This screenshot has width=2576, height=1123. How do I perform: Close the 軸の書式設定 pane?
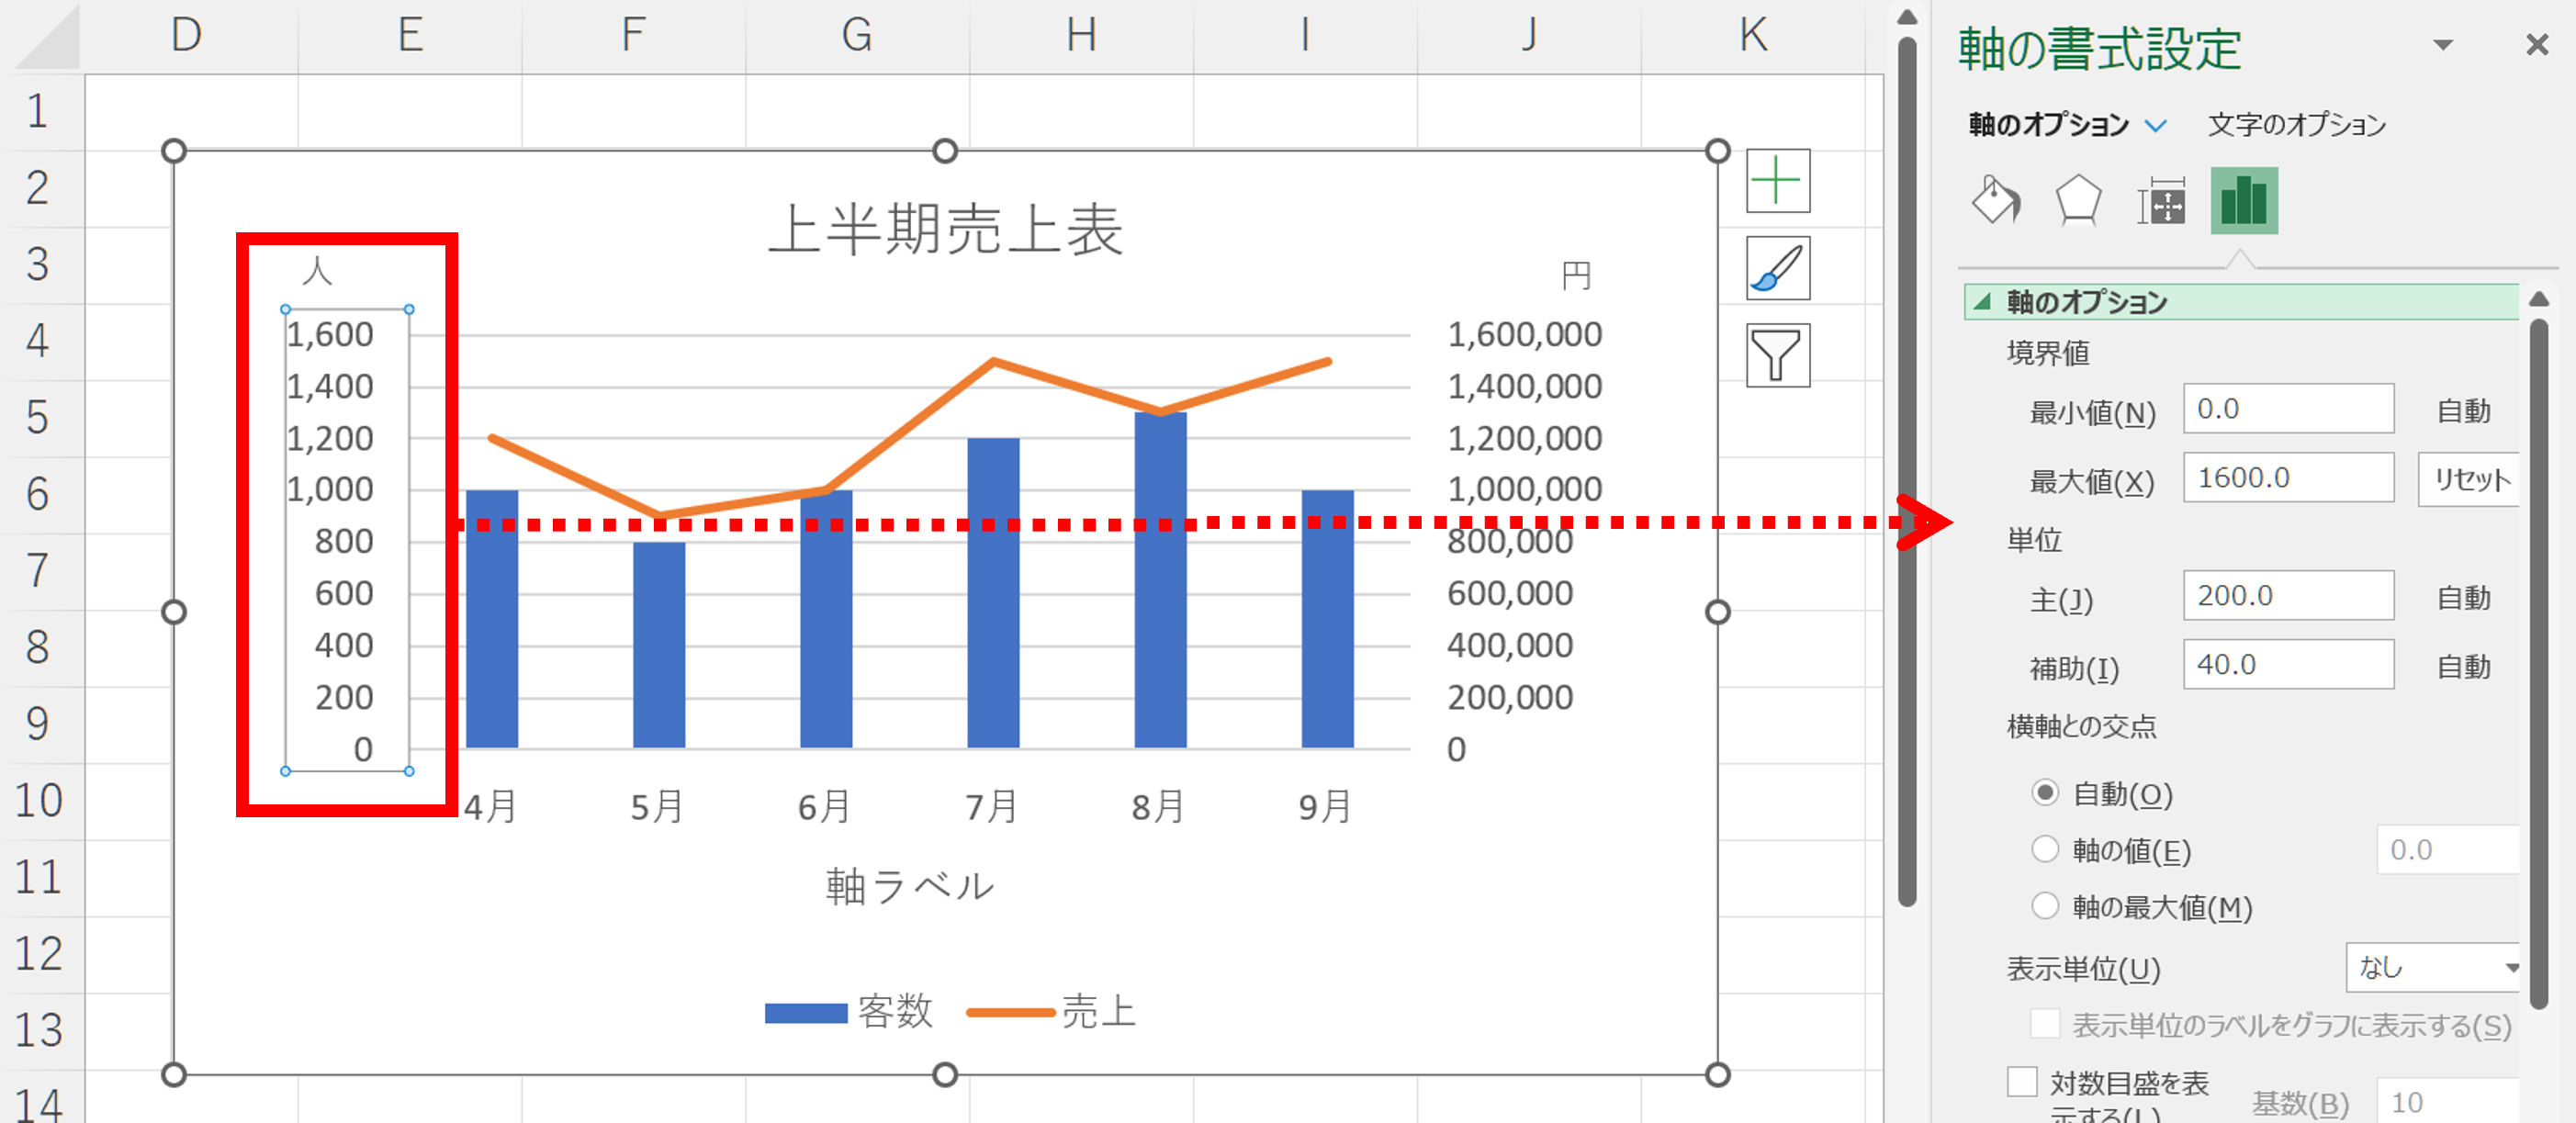[2537, 44]
